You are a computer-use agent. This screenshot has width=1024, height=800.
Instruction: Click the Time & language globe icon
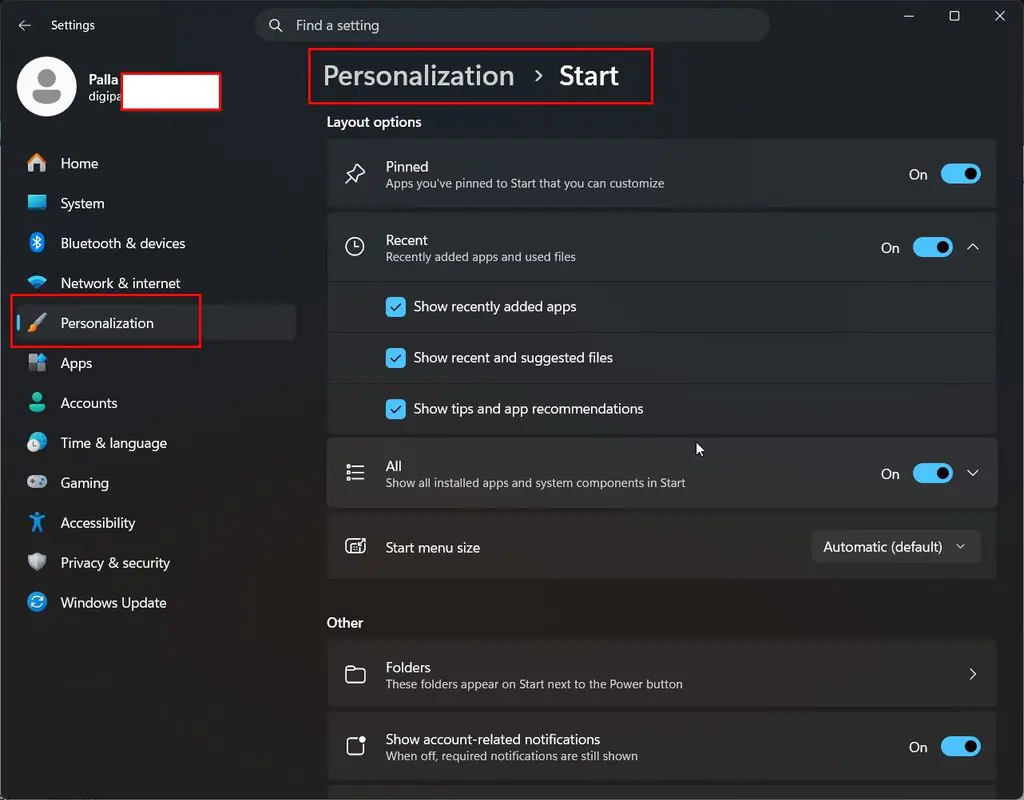tap(37, 442)
